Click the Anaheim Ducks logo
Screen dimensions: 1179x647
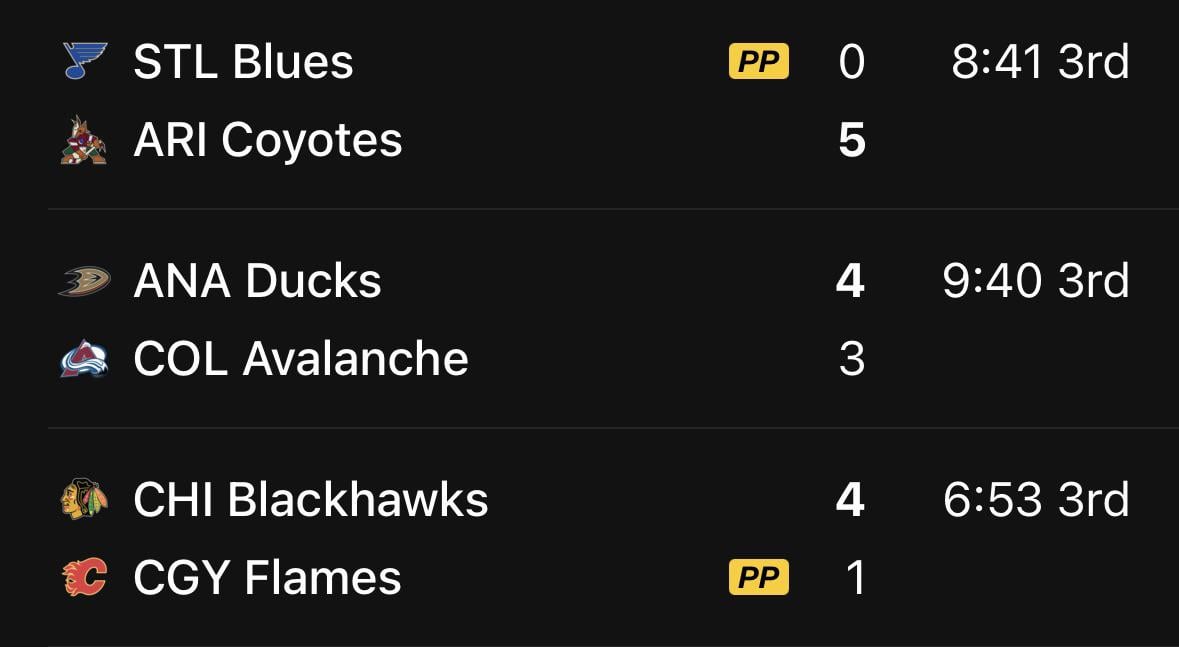(84, 281)
